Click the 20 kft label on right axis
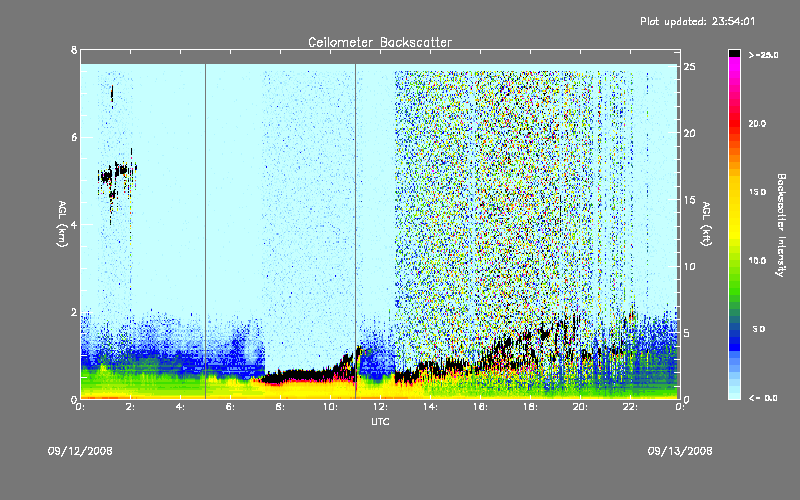This screenshot has height=500, width=800. 689,133
